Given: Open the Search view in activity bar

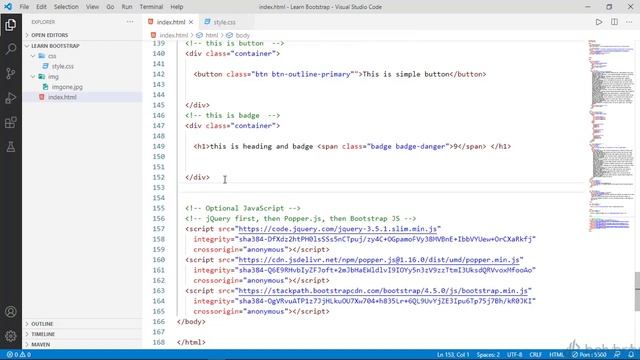Looking at the screenshot, I should click(x=11, y=49).
